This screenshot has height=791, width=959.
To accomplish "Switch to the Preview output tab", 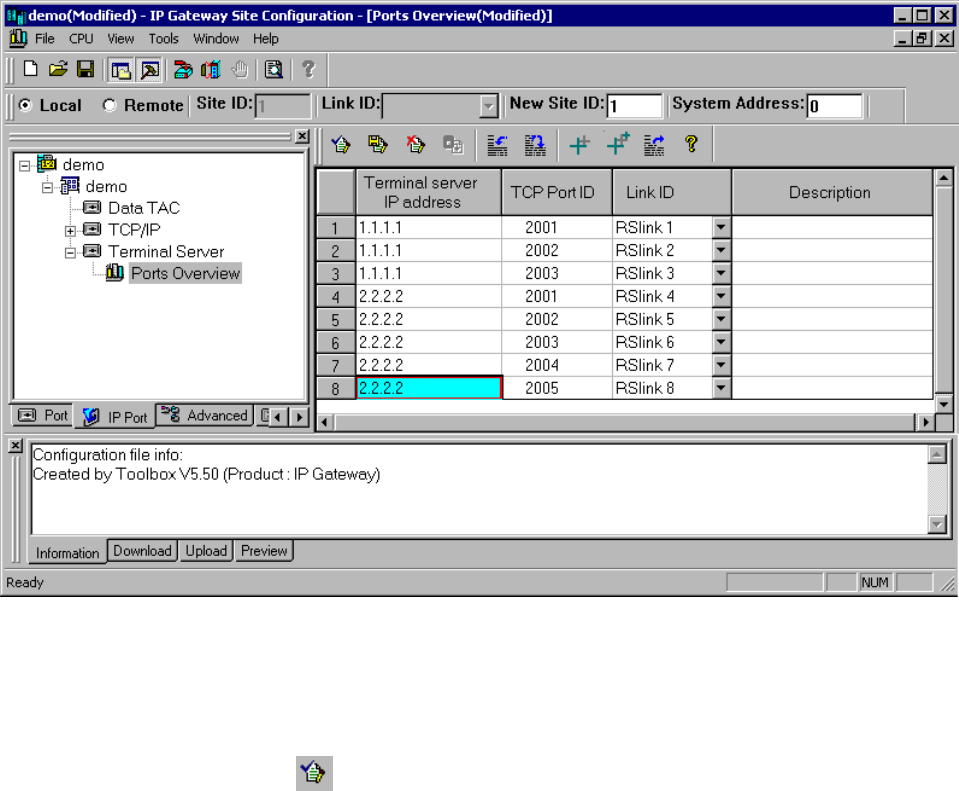I will pos(264,551).
